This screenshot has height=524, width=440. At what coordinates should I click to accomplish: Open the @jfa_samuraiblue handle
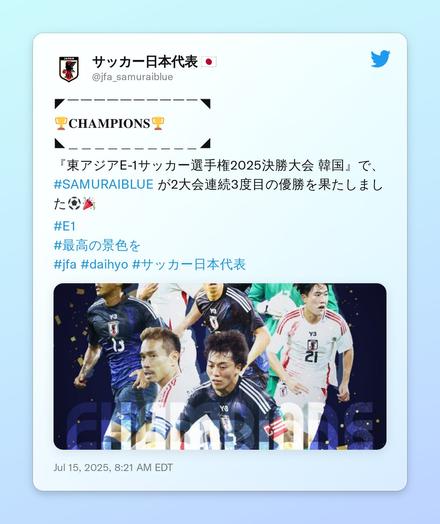(x=132, y=77)
